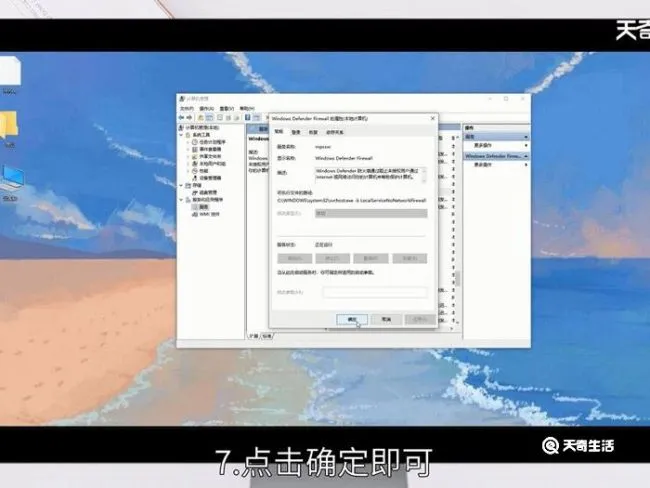The image size is (650, 488).
Task: Close the Windows Defender Firewall properties dialog
Action: [x=433, y=118]
